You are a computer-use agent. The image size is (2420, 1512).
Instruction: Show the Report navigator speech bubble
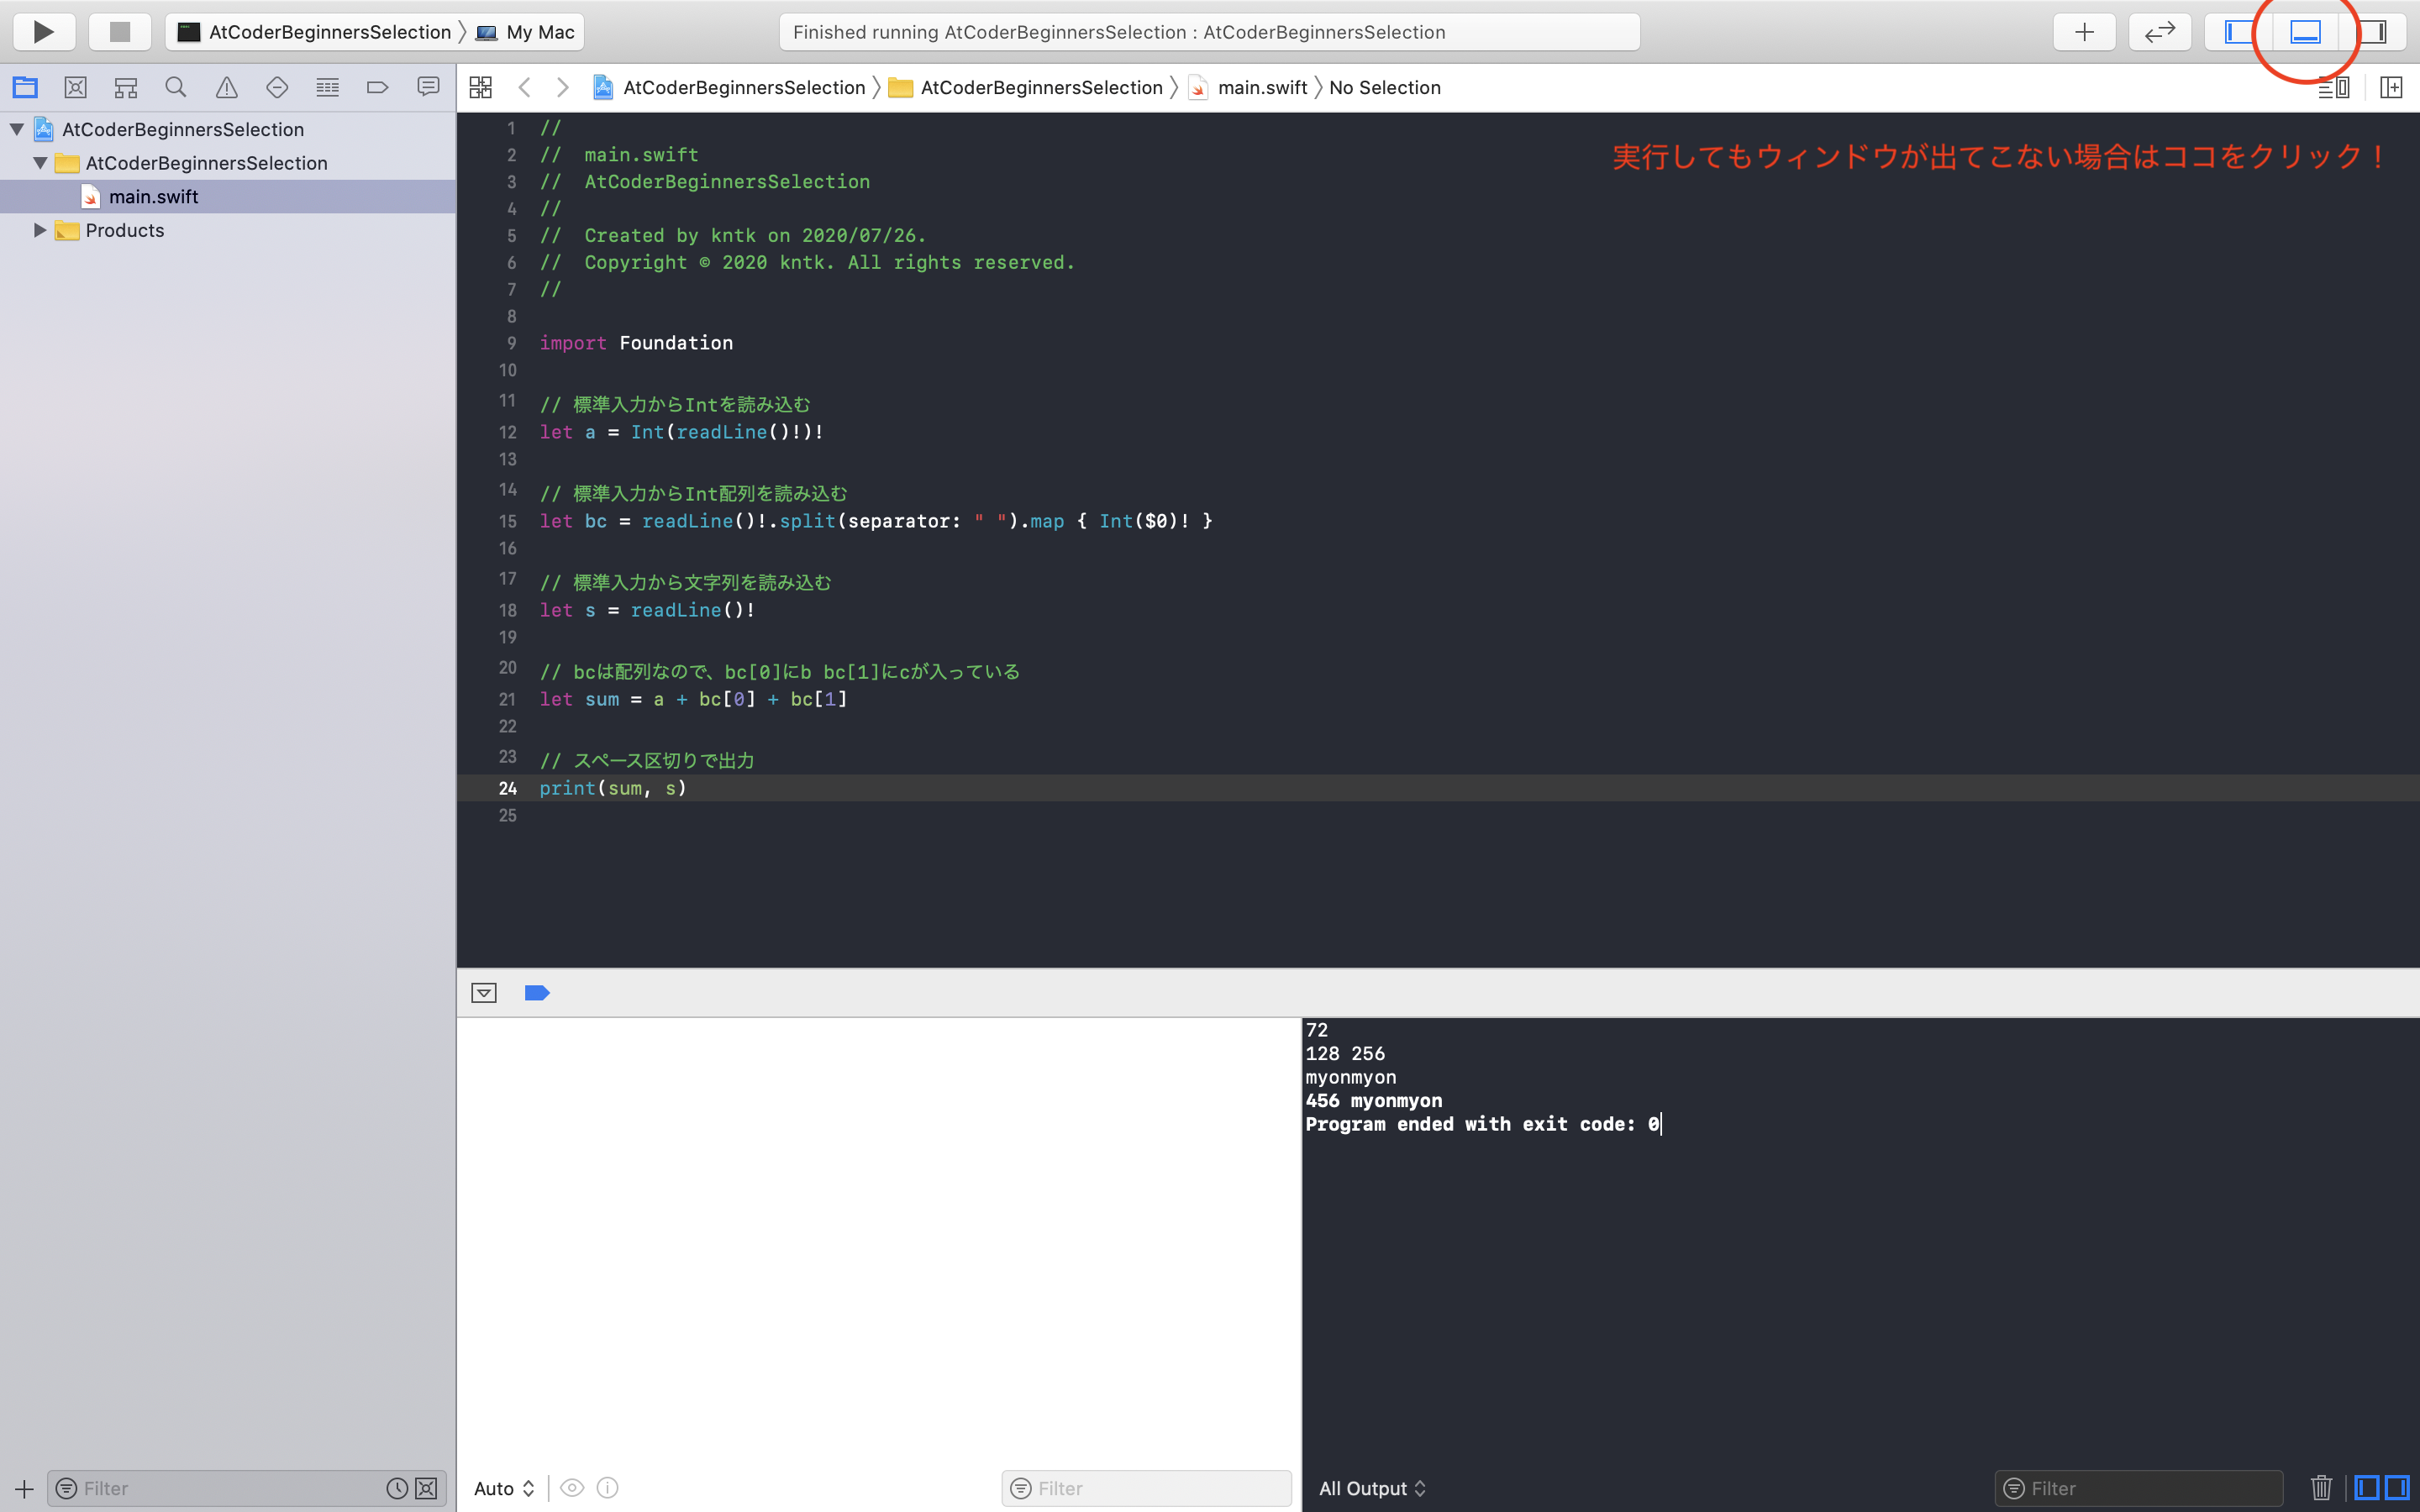point(428,88)
